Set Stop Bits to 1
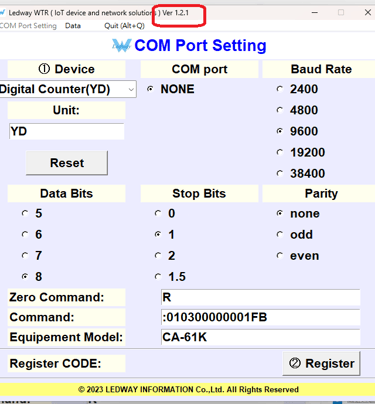Screen dimensions: 375x404 click(x=158, y=234)
